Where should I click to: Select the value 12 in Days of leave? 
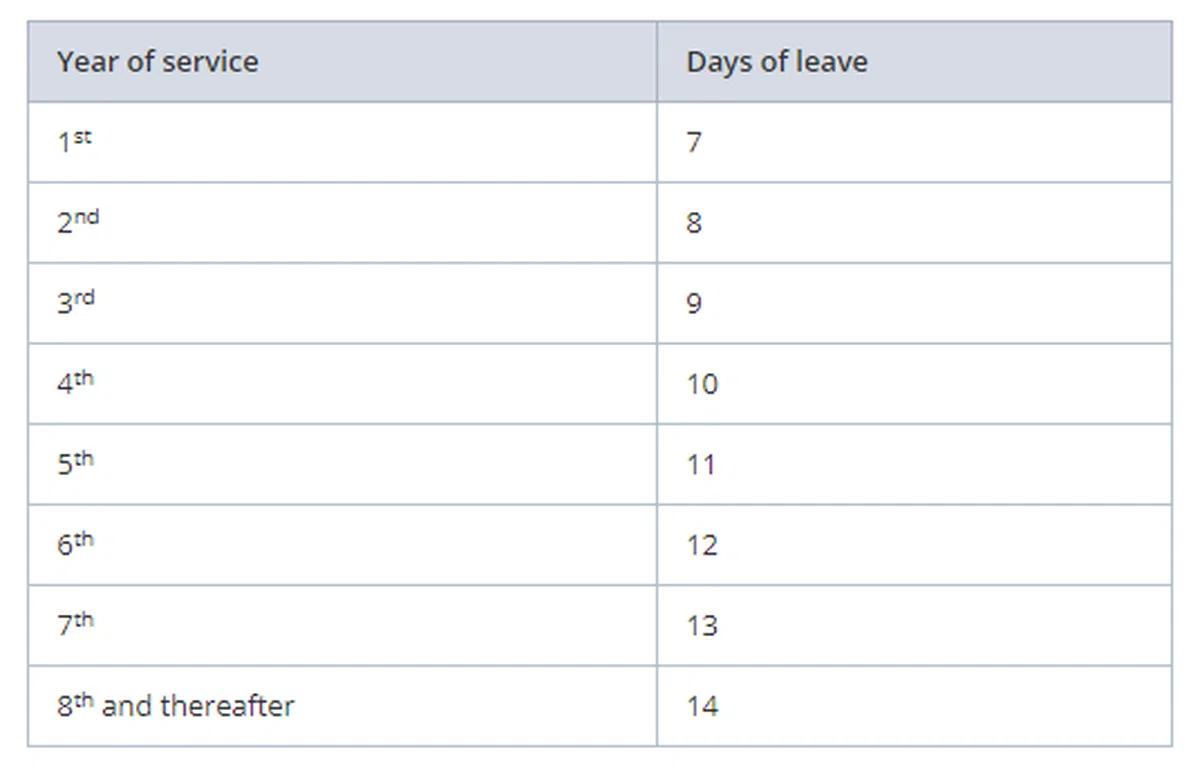click(x=702, y=545)
